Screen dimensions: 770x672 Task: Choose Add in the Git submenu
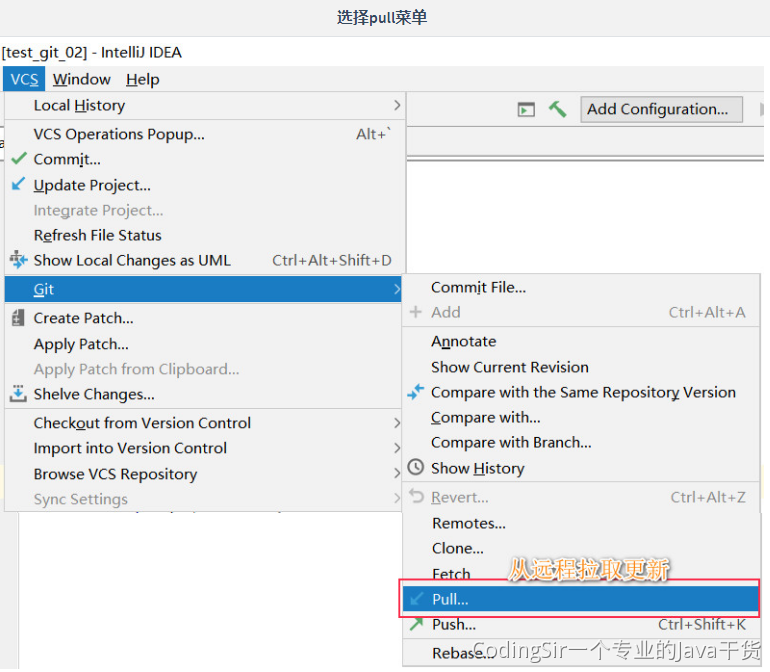pos(581,312)
